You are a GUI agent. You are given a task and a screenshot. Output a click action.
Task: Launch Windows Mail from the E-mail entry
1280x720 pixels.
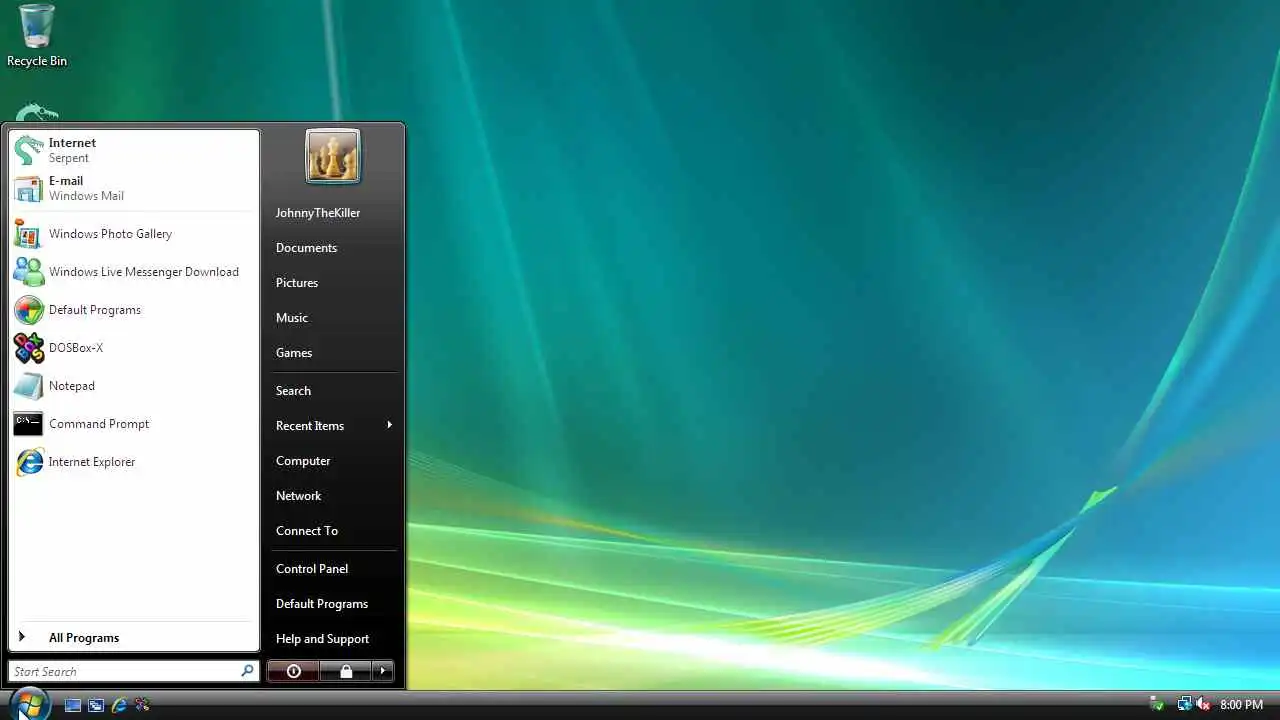[134, 188]
